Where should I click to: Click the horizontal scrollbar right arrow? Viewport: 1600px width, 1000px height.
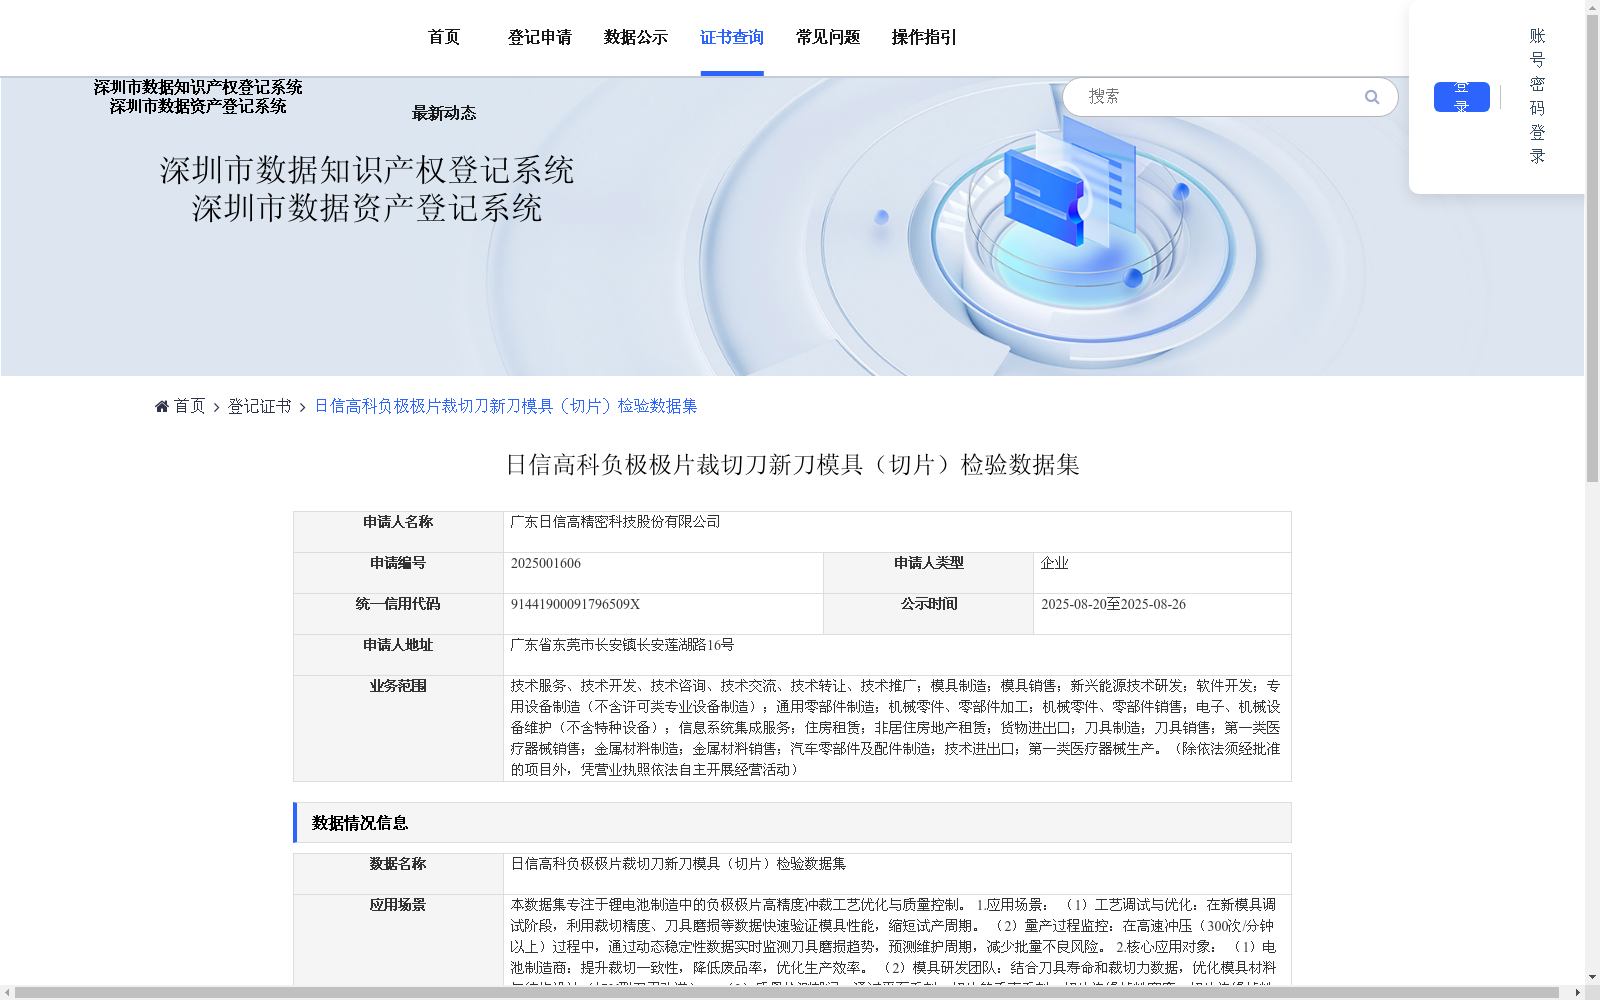[x=1577, y=993]
